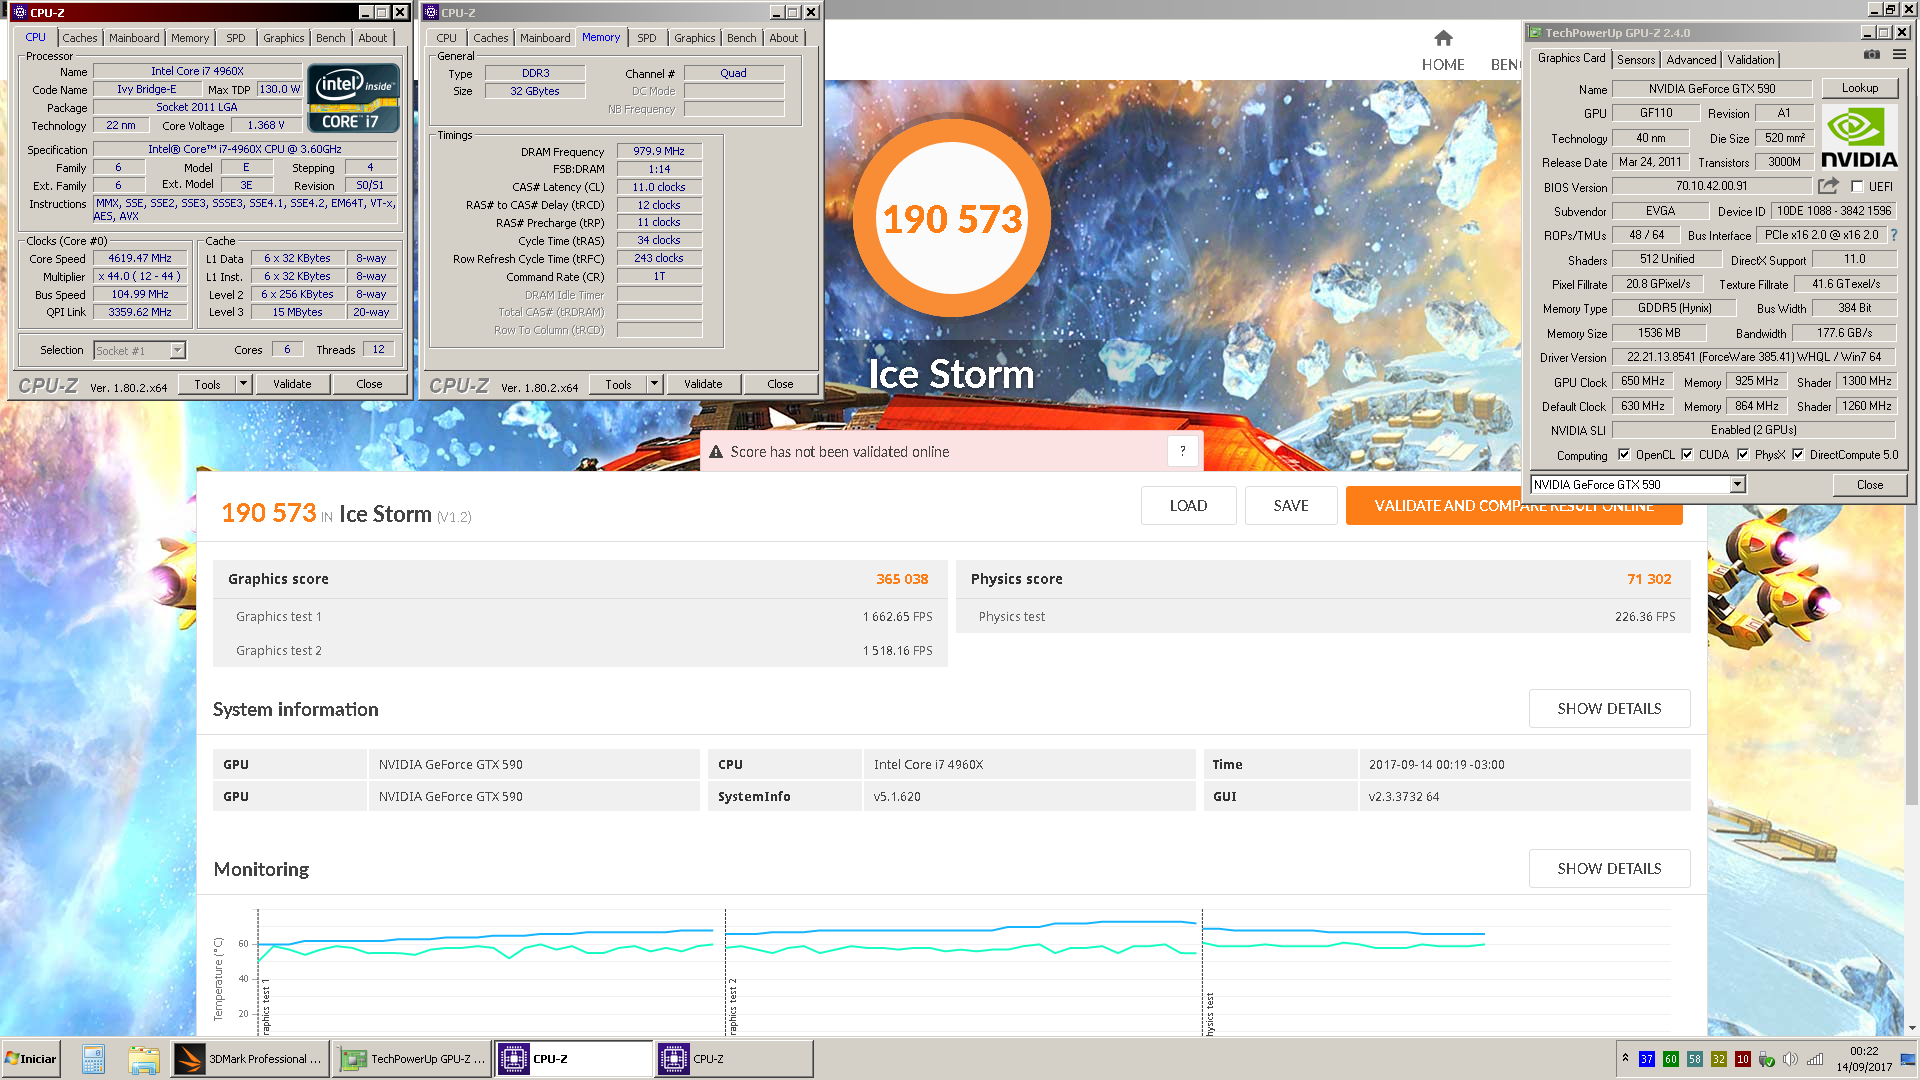
Task: Toggle the OpenCL checkbox
Action: [x=1624, y=455]
